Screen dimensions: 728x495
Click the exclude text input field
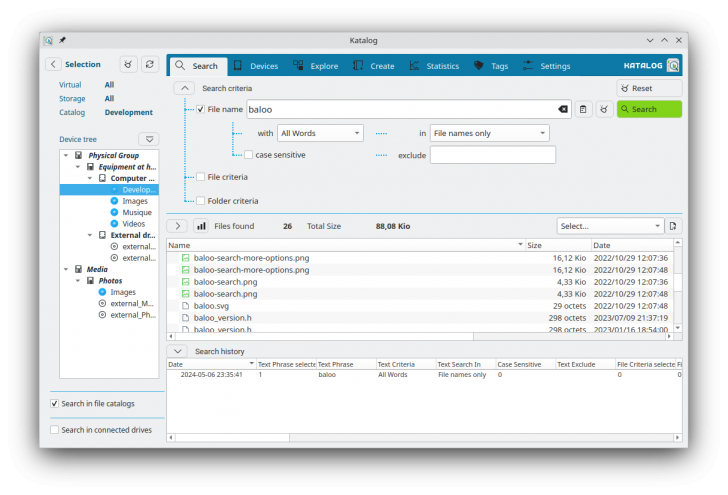pos(492,155)
